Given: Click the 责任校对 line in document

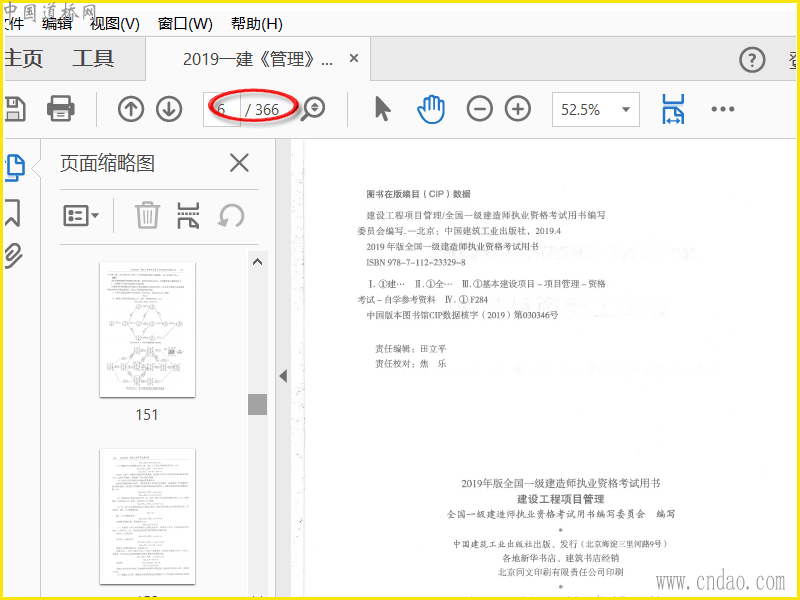Looking at the screenshot, I should click(x=411, y=364).
